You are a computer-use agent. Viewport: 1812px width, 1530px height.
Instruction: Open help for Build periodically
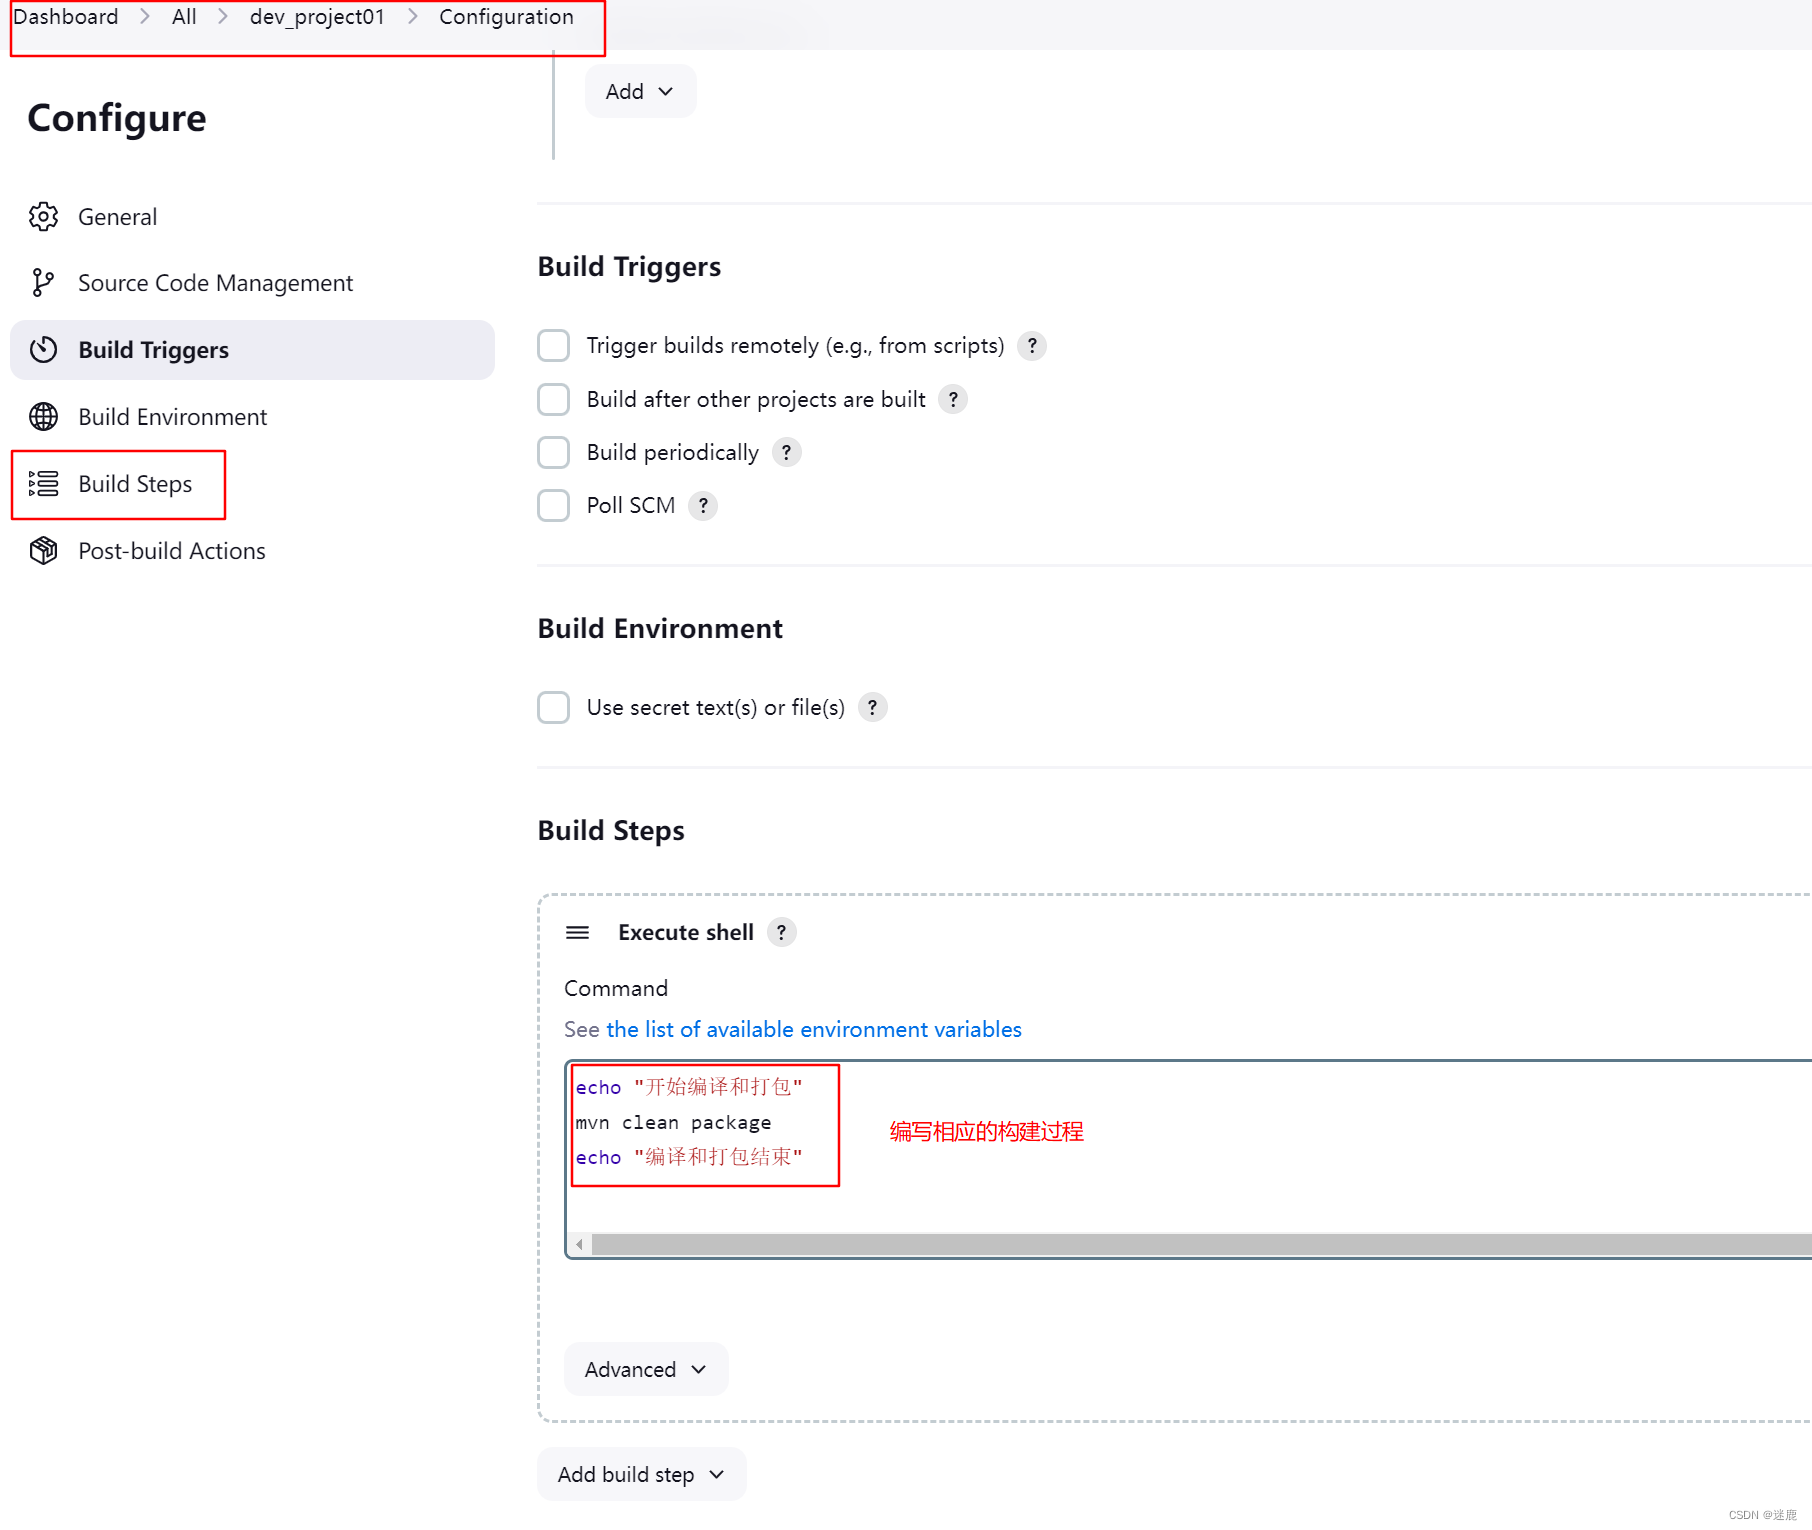(787, 453)
